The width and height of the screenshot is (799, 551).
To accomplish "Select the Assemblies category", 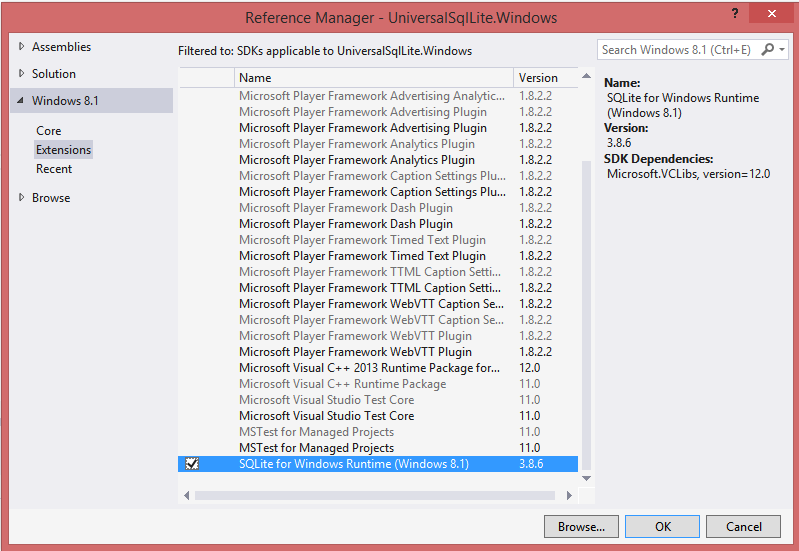I will pos(61,46).
